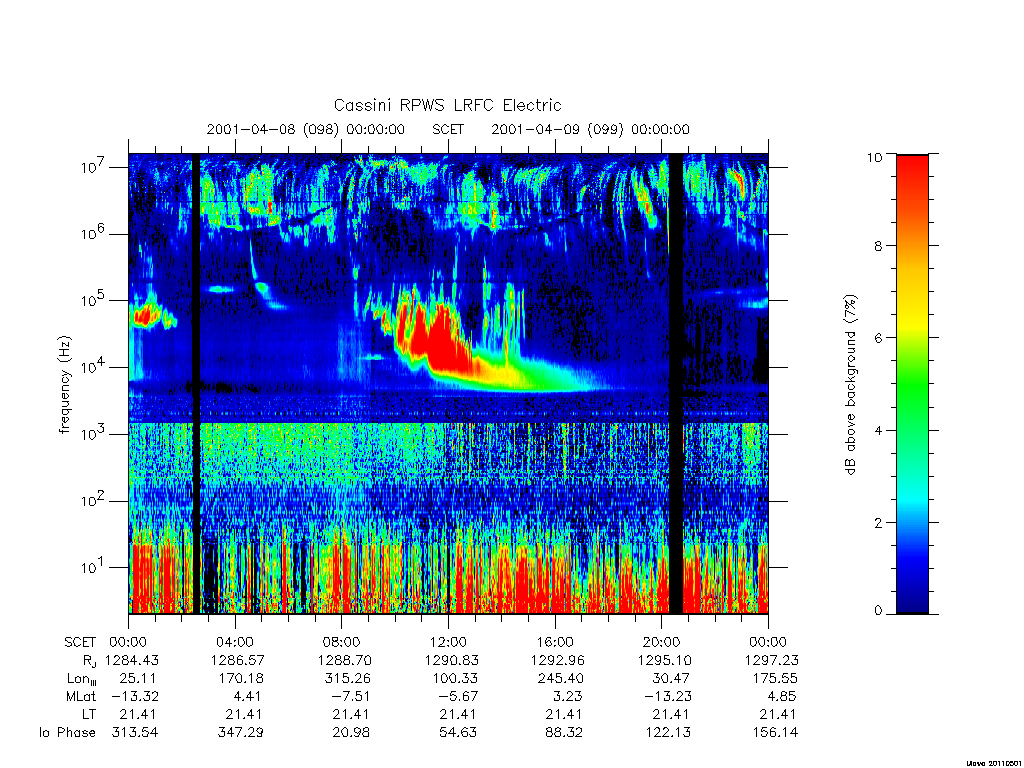This screenshot has height=768, width=1024.
Task: Click color bar tick value '6'
Action: tap(878, 338)
